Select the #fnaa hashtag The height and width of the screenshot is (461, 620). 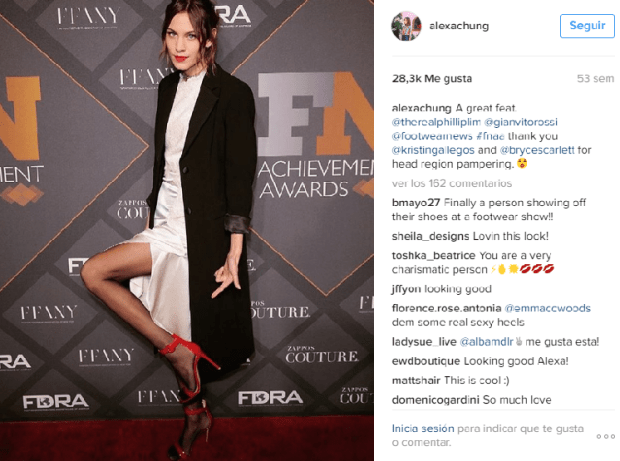490,136
